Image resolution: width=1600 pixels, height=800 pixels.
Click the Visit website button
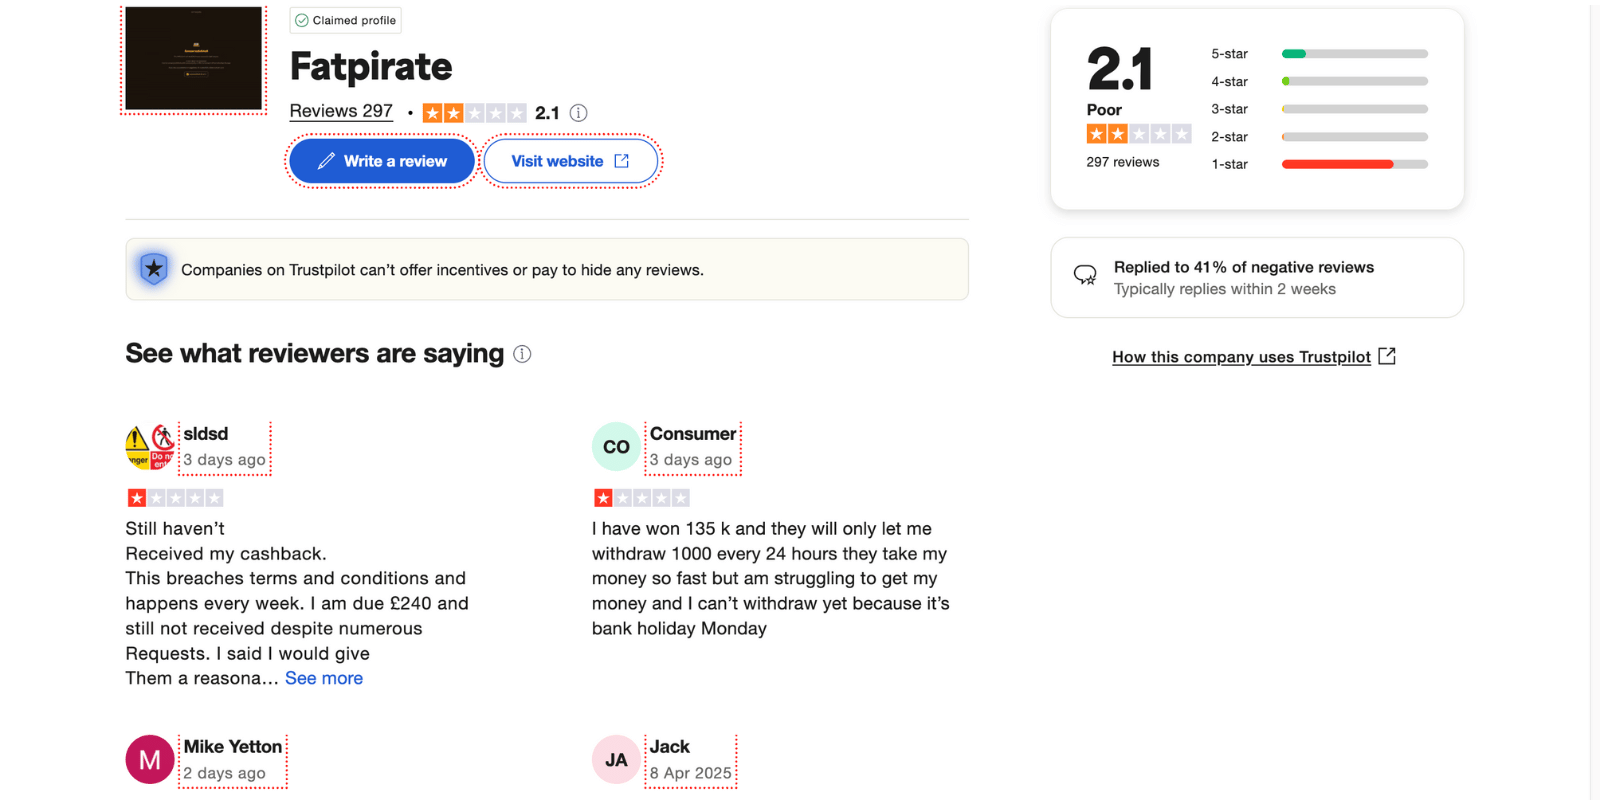point(570,161)
